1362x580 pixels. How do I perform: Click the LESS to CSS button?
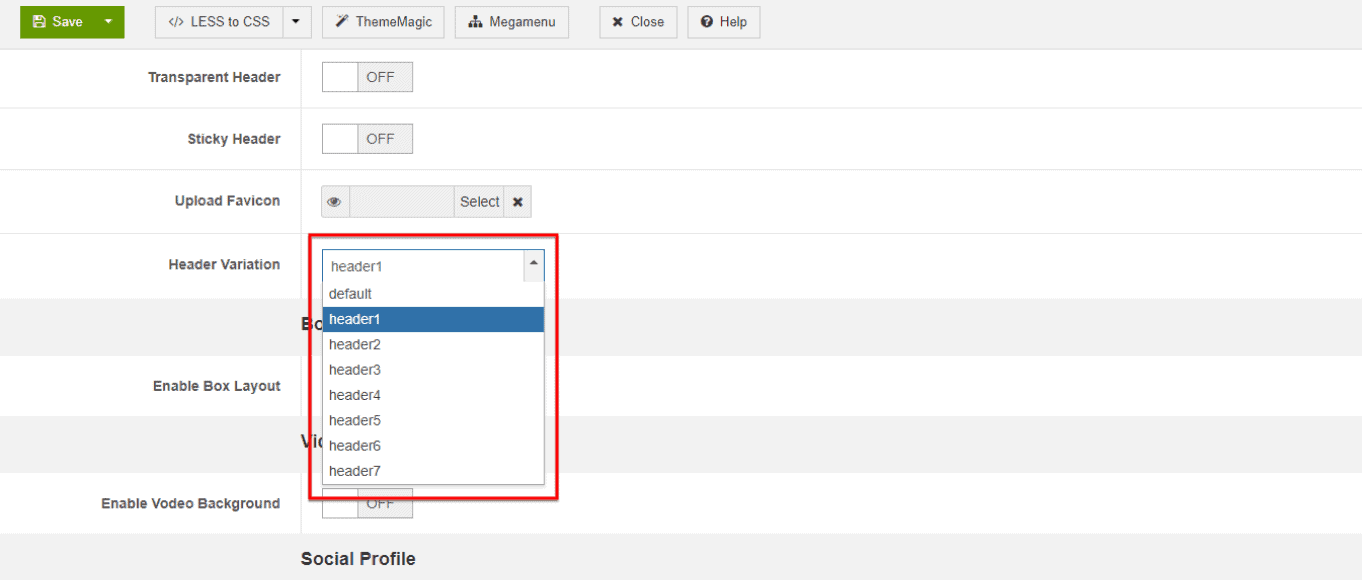point(219,22)
